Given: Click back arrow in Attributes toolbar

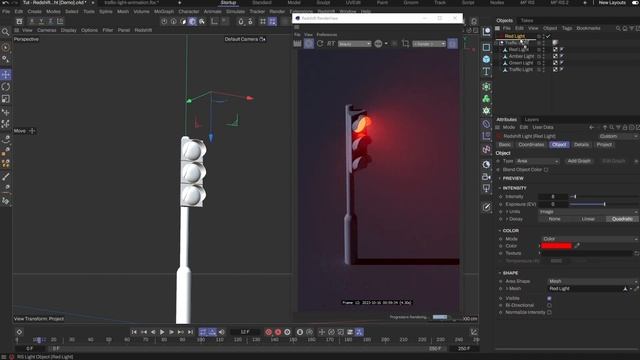Looking at the screenshot, I should pos(591,127).
